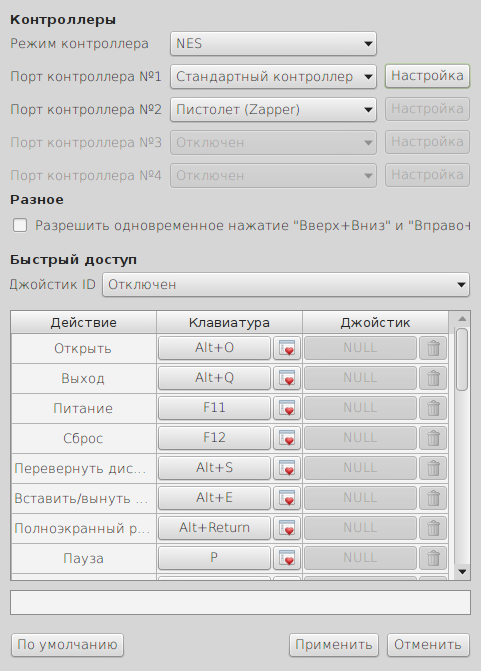Click the heart-window icon beside Alt+E

point(287,498)
